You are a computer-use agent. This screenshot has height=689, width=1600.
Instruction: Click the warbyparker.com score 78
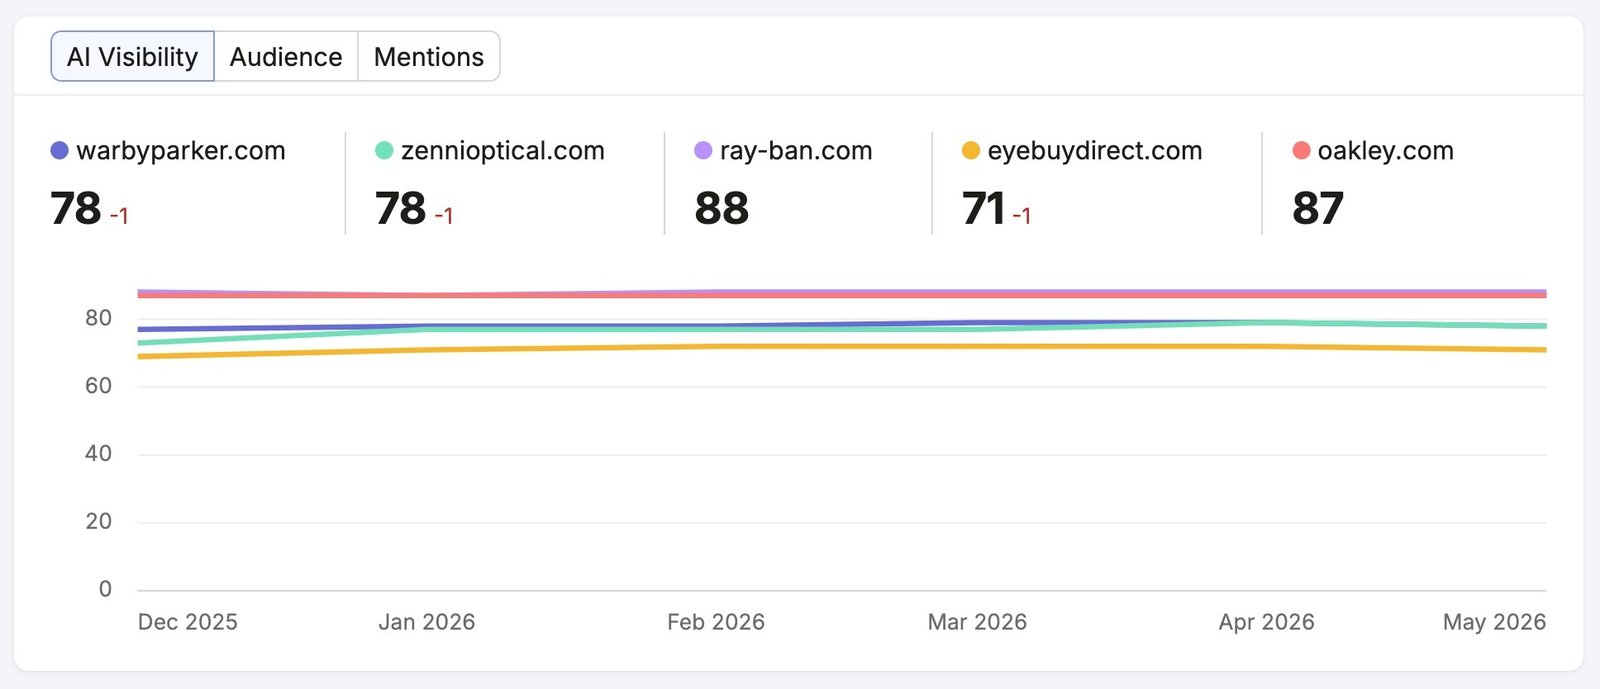pyautogui.click(x=76, y=209)
